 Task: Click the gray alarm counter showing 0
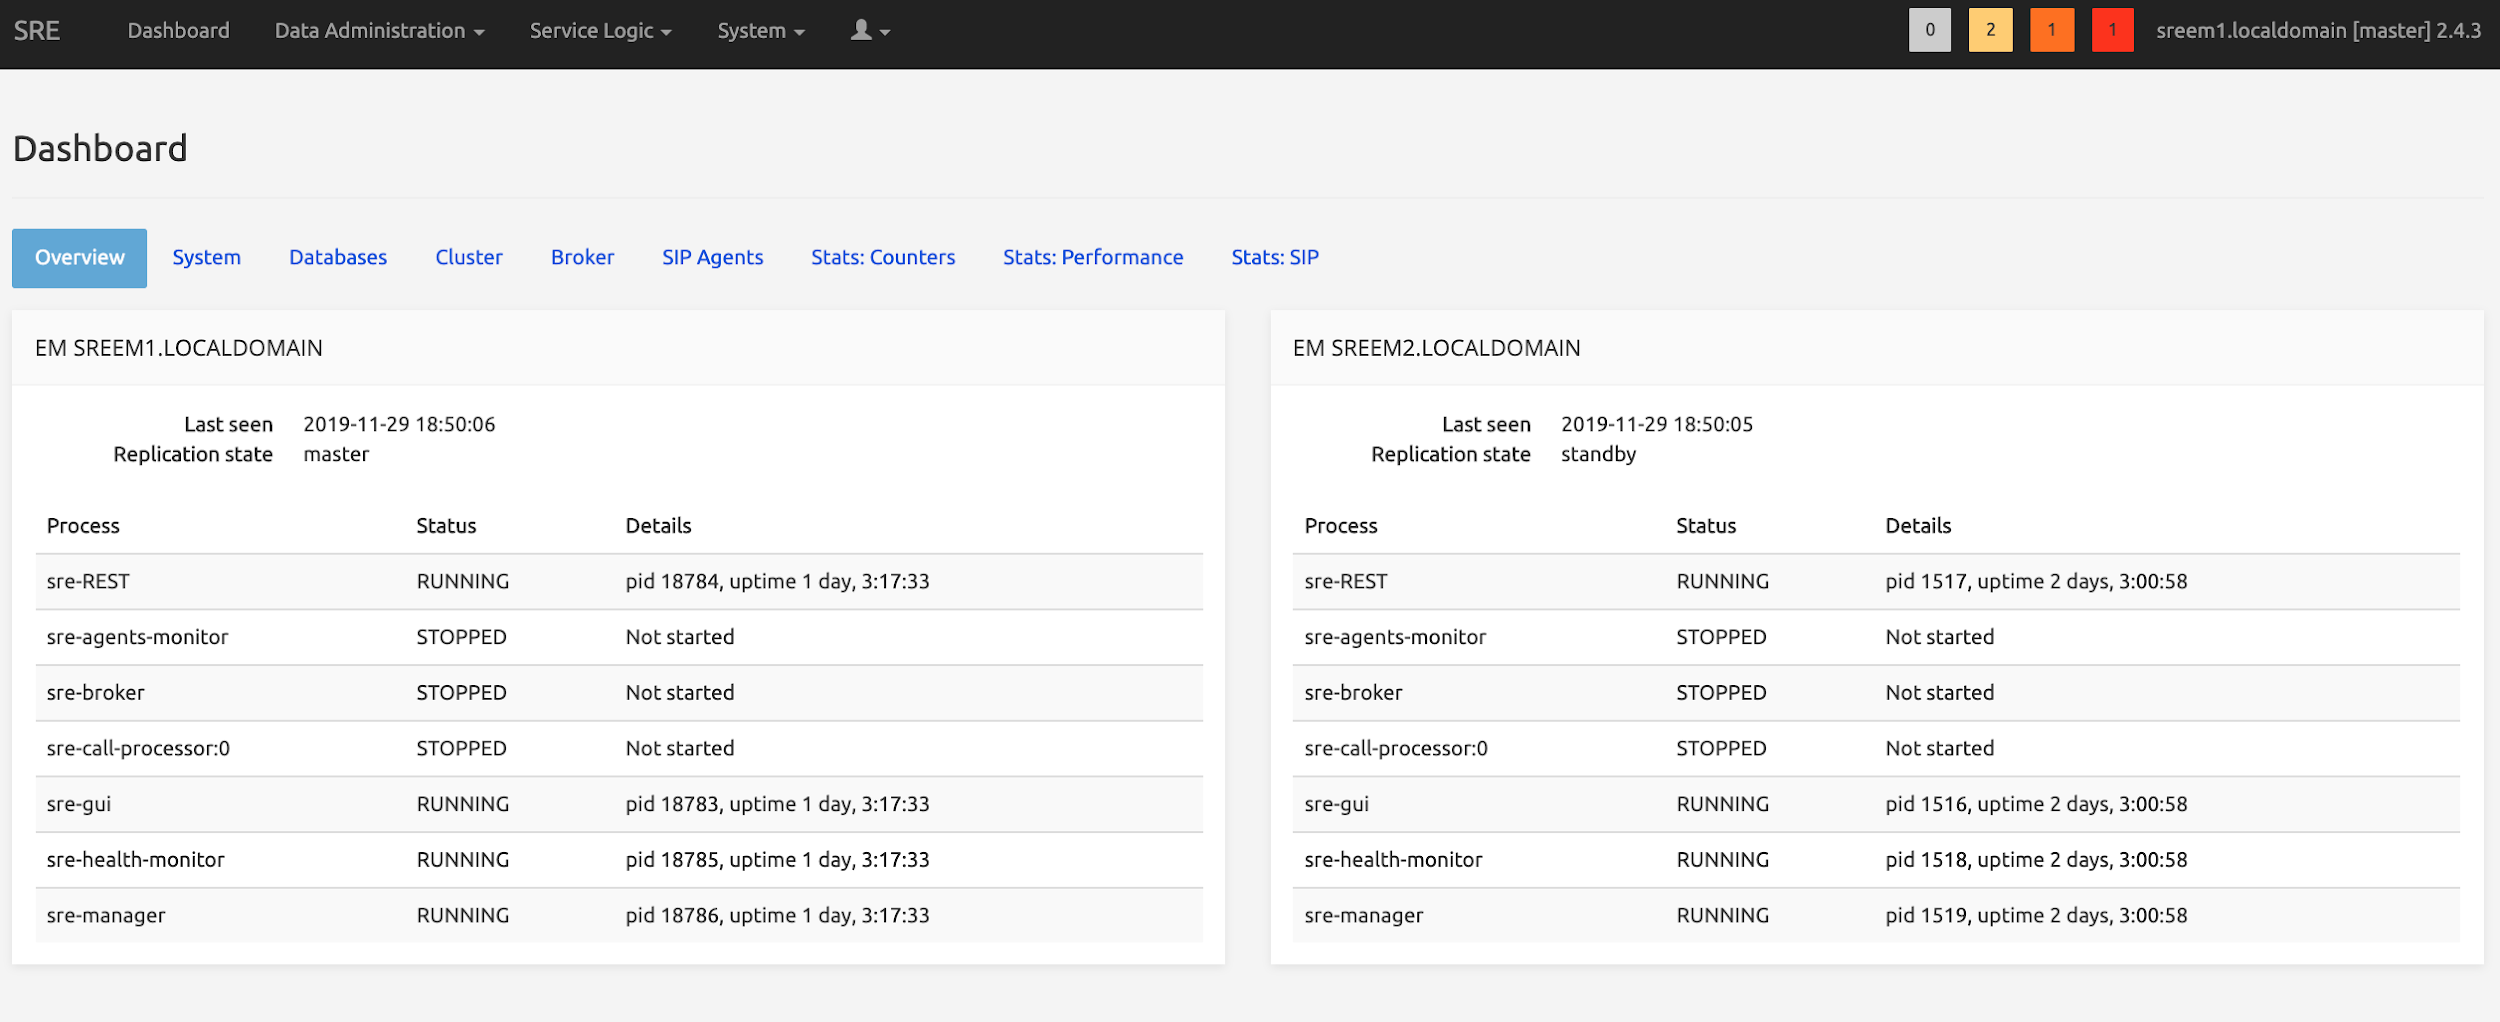[x=1930, y=30]
